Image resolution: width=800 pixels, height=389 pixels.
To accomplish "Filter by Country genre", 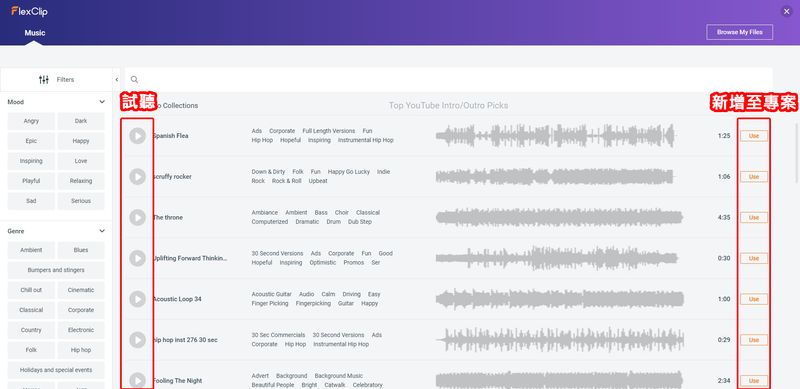I will click(31, 330).
